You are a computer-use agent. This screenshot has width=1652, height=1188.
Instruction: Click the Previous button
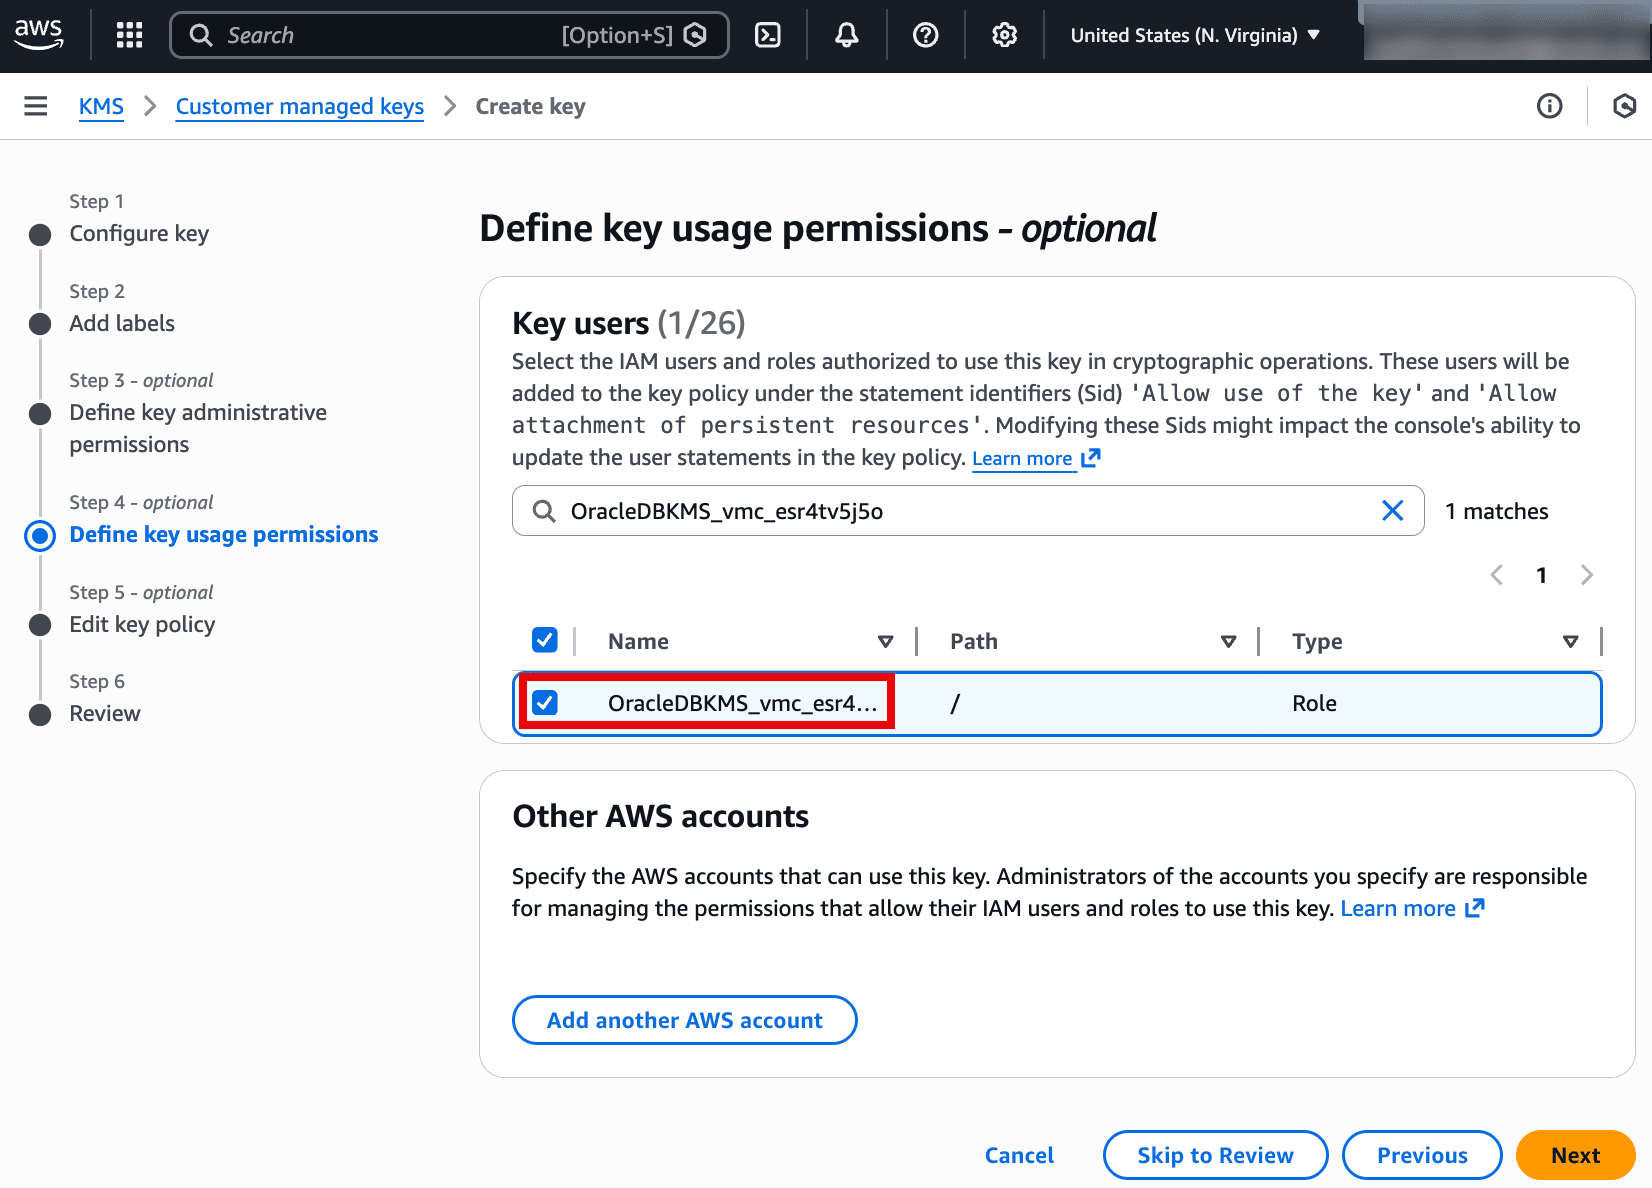[x=1422, y=1155]
